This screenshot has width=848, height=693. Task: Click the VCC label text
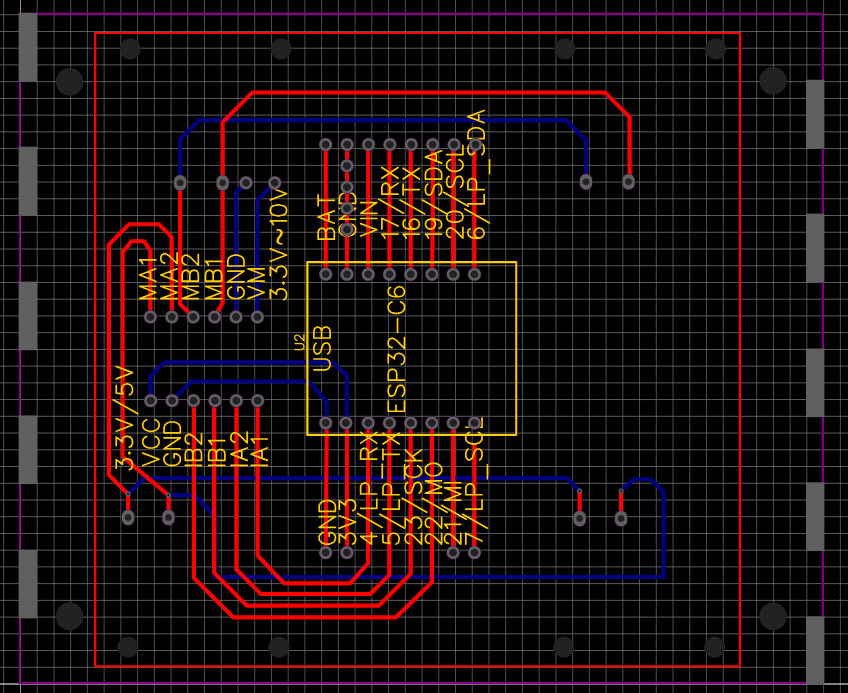[151, 443]
